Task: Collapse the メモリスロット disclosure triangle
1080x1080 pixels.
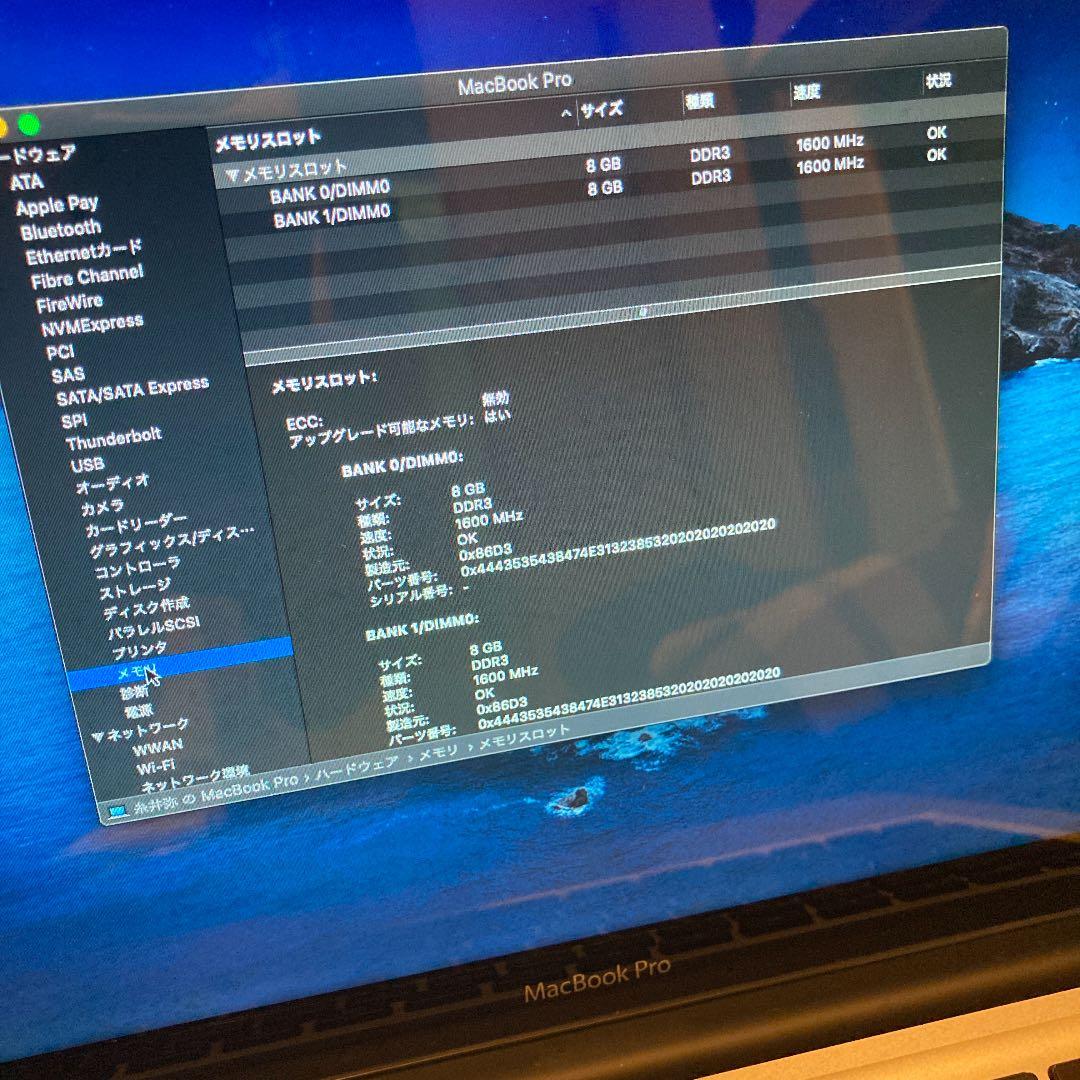Action: coord(232,176)
